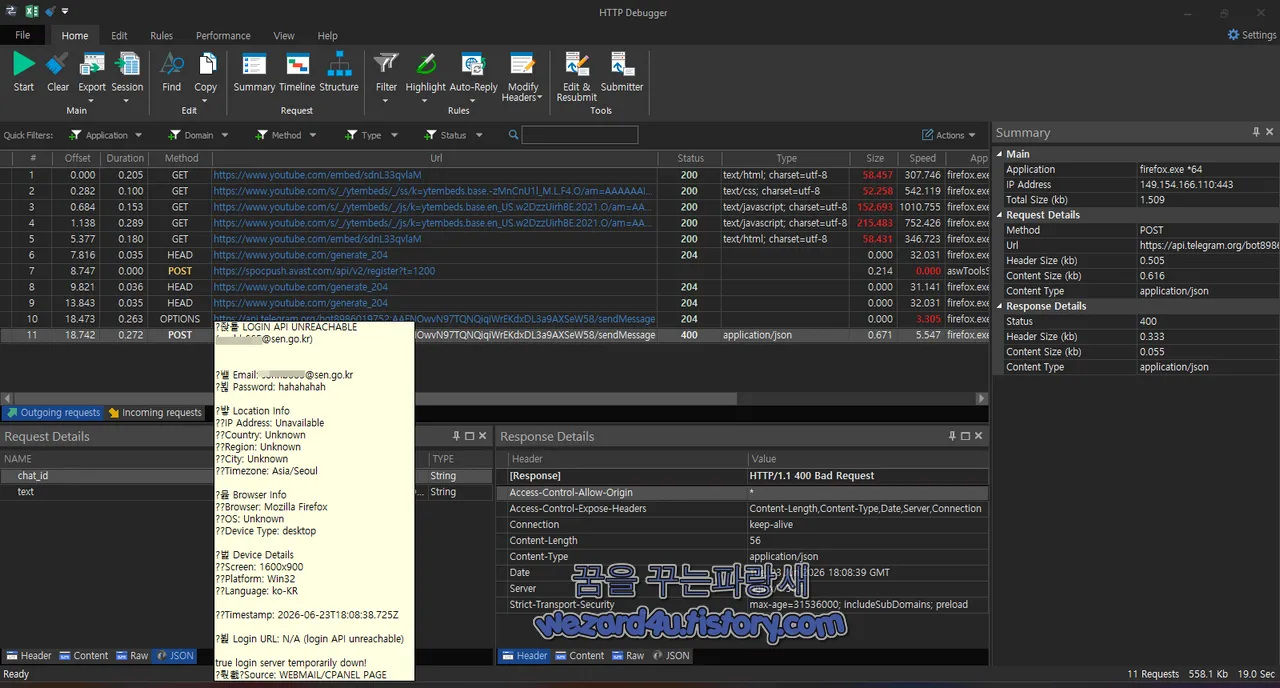Open the Timeline view
The height and width of the screenshot is (688, 1280).
[x=297, y=73]
